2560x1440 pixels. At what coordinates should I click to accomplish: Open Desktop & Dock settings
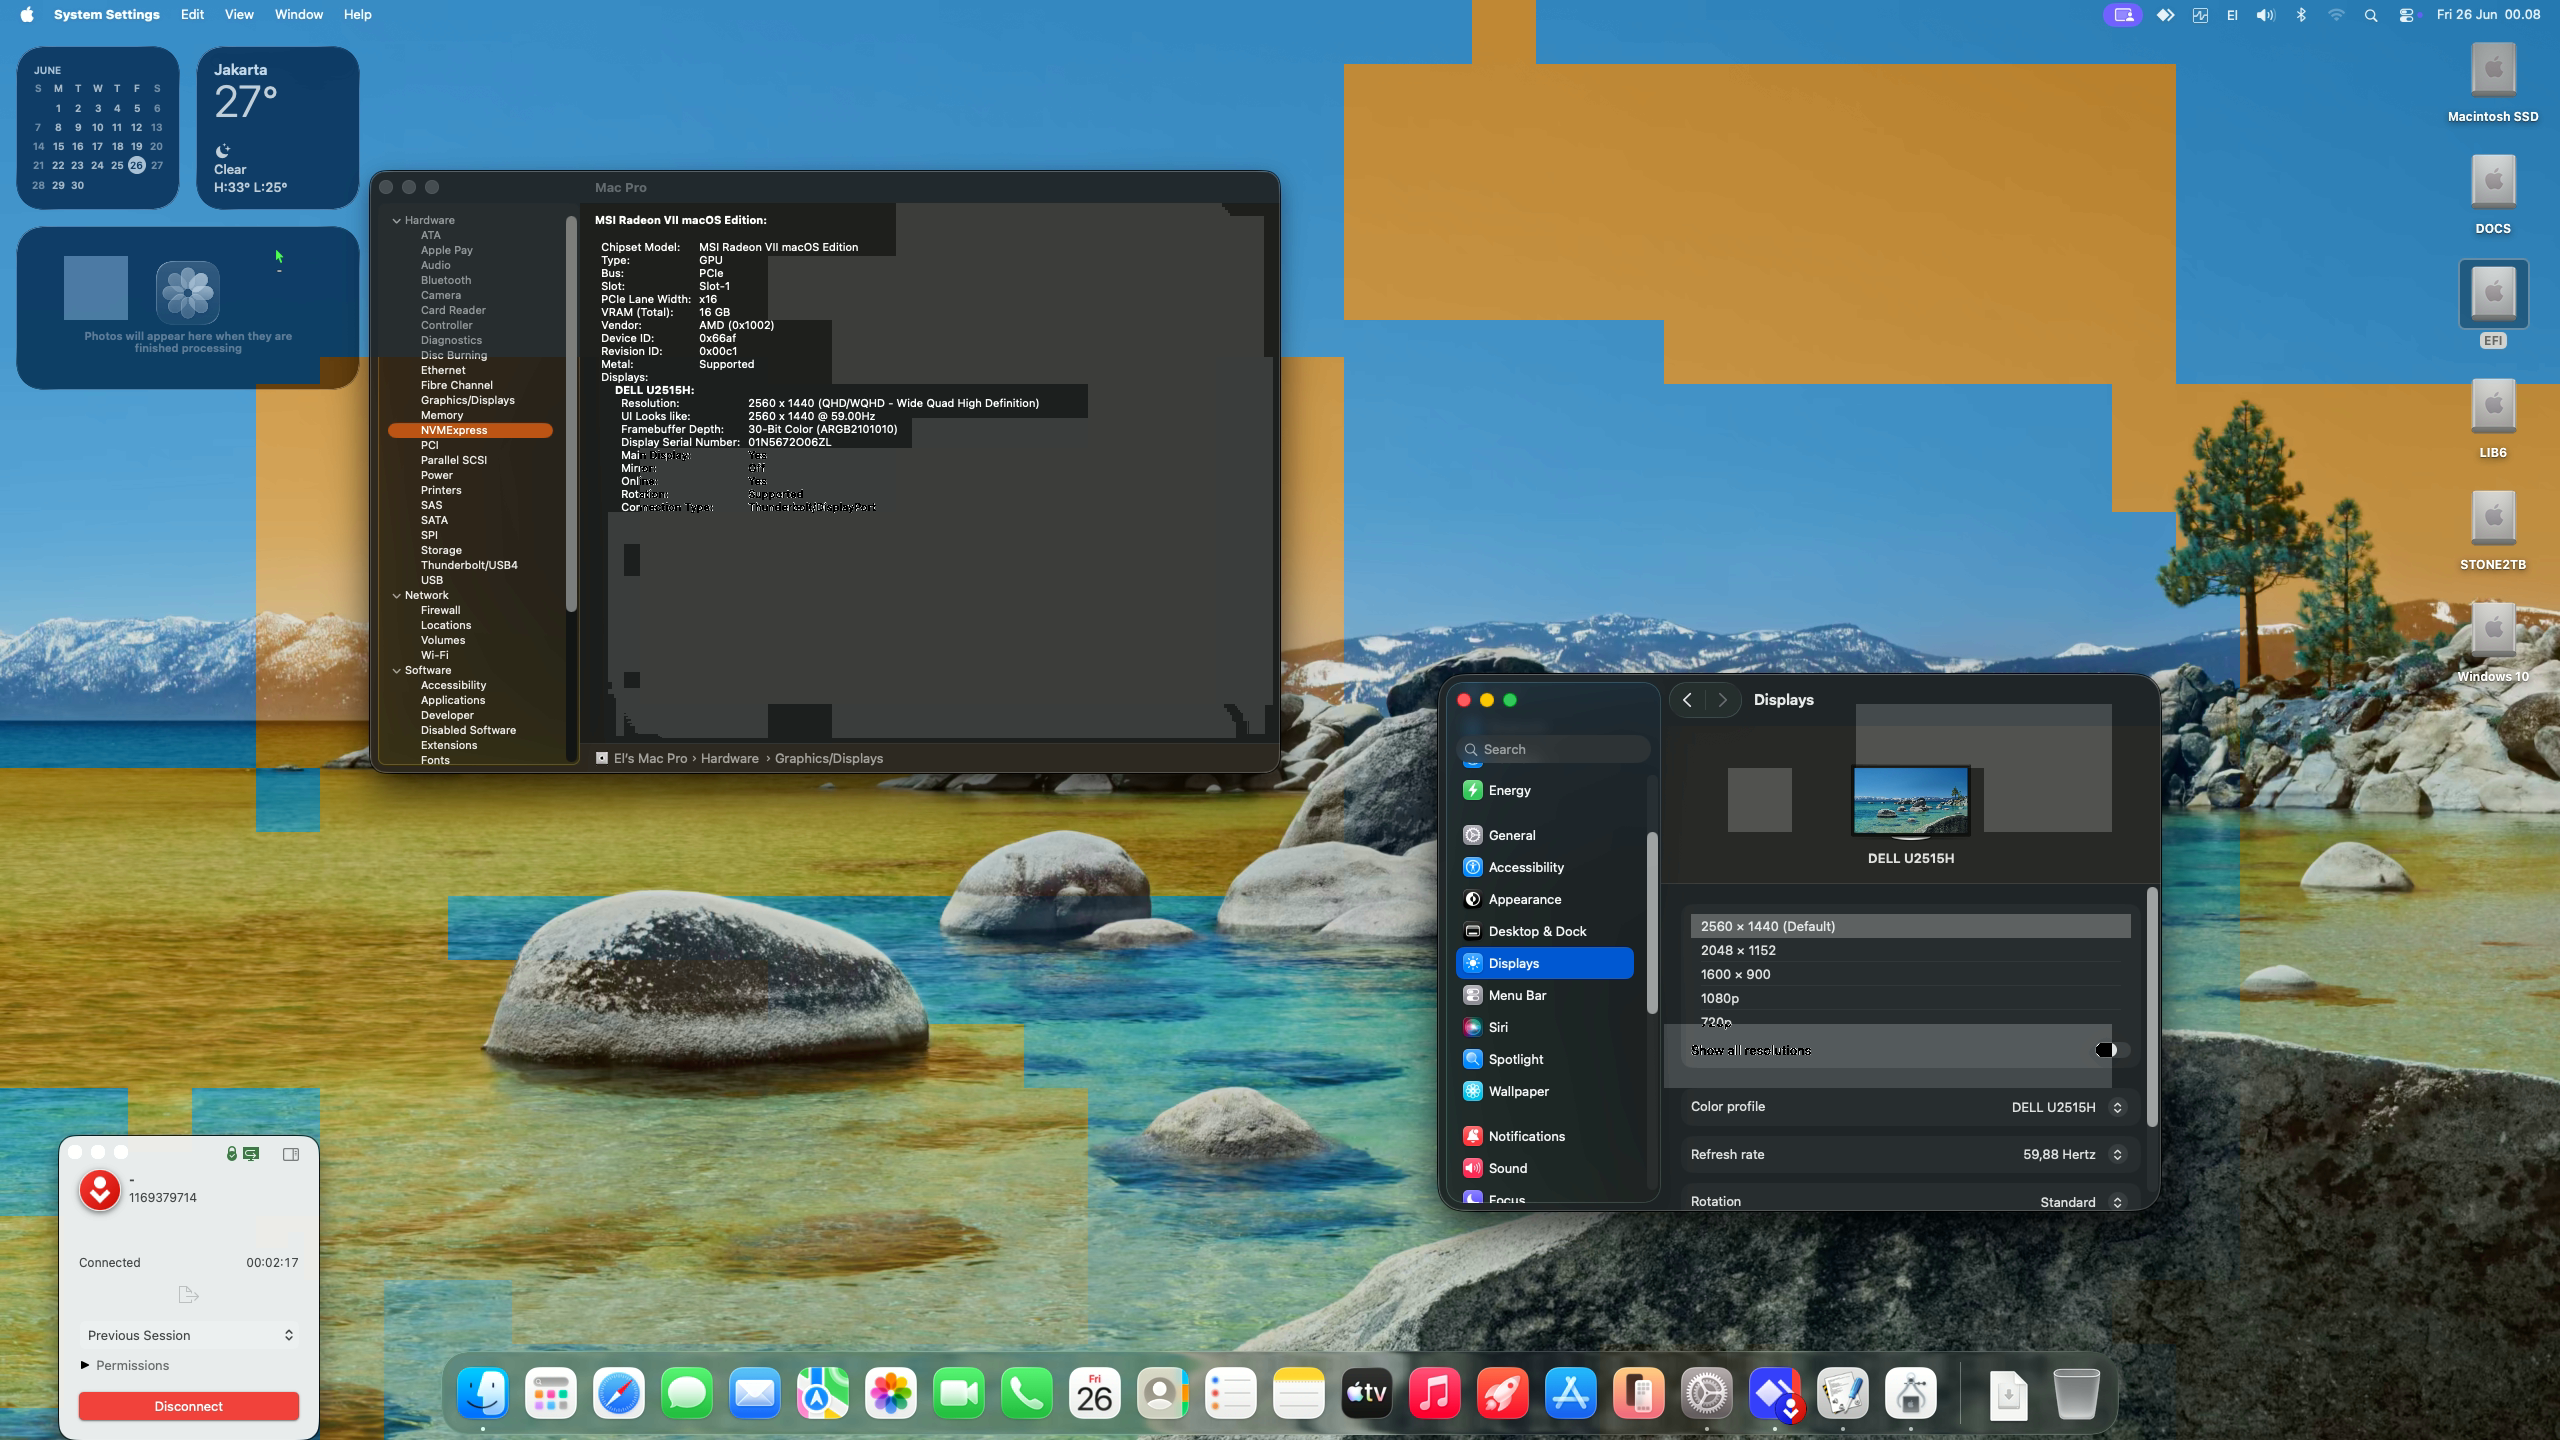point(1545,931)
